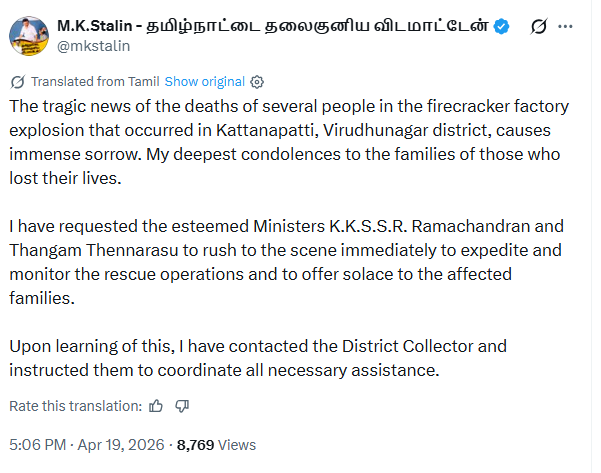601x473 pixels.
Task: Click the Grok icon beside the more options button
Action: (x=540, y=27)
